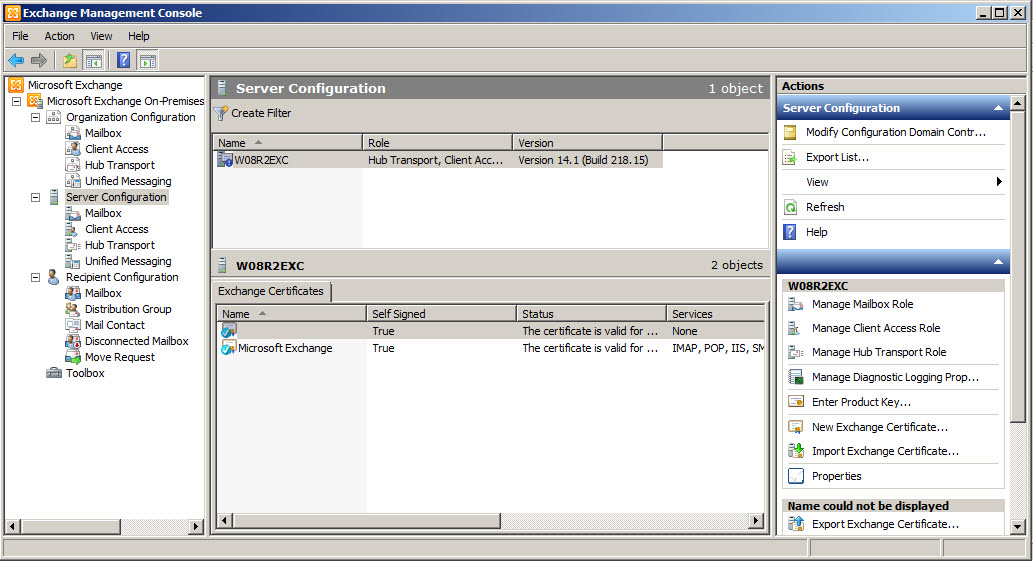Select the Move Request node
The image size is (1033, 561).
point(119,357)
